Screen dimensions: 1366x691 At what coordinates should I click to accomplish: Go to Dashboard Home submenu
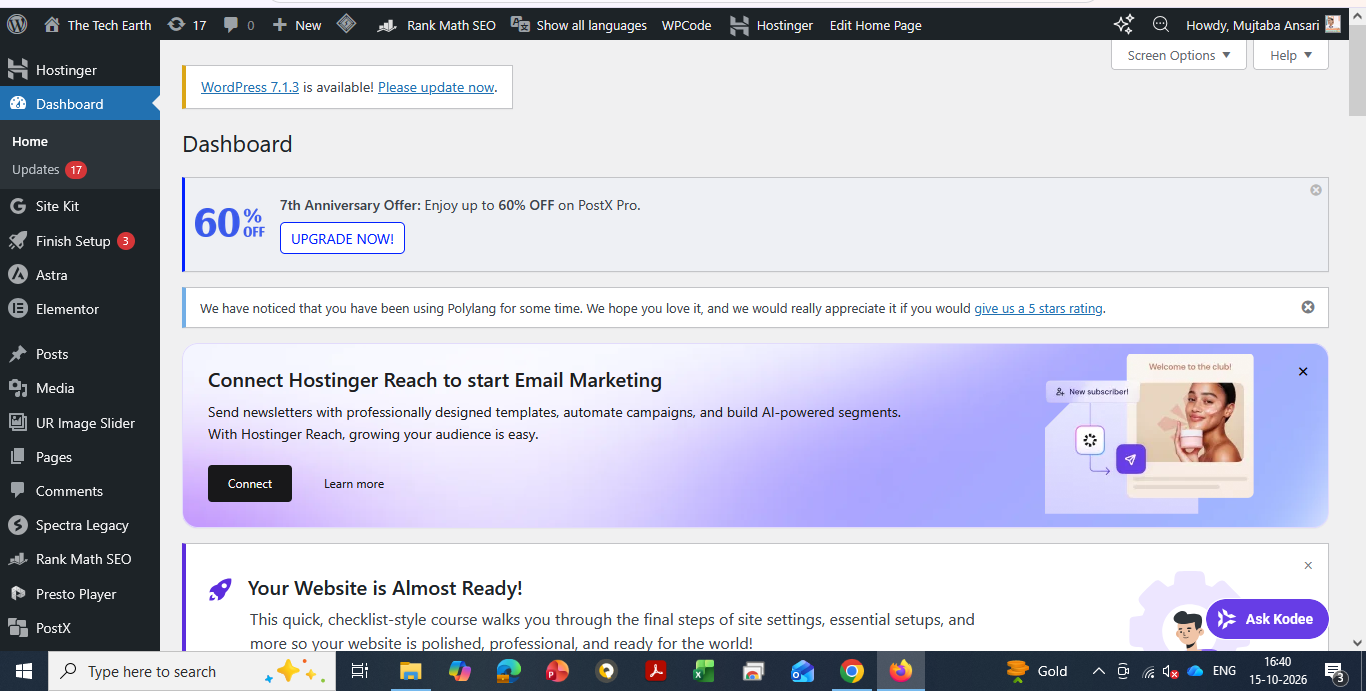30,142
